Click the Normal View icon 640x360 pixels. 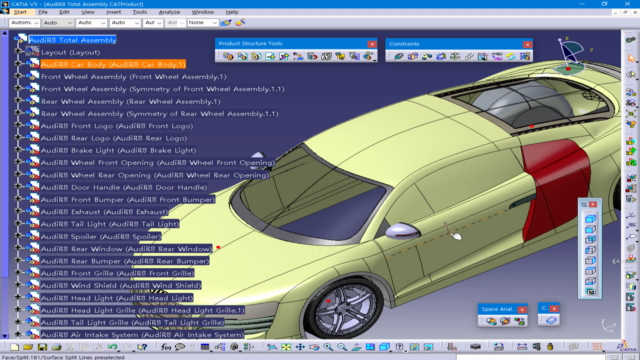[356, 347]
